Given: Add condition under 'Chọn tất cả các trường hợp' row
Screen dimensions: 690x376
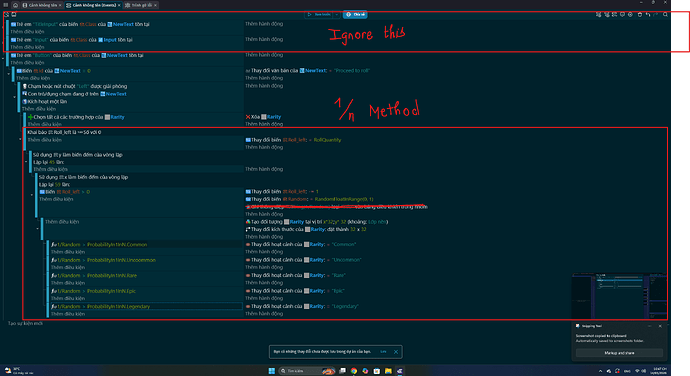Looking at the screenshot, I should point(44,125).
